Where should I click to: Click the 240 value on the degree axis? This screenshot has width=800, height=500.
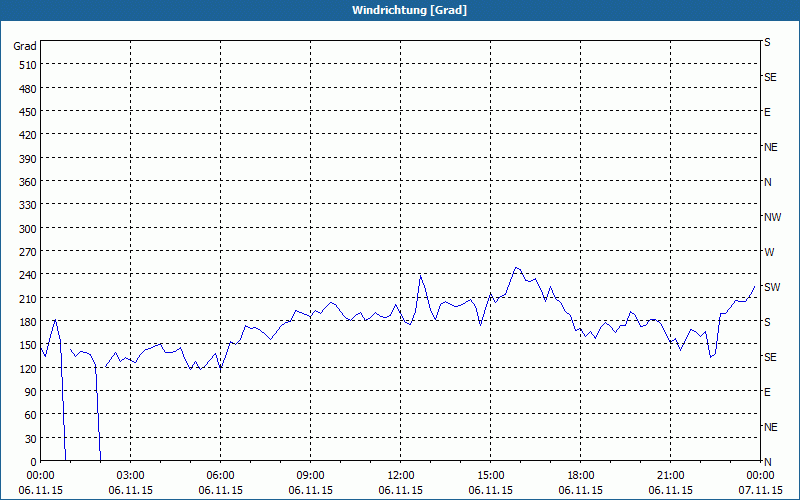[28, 276]
